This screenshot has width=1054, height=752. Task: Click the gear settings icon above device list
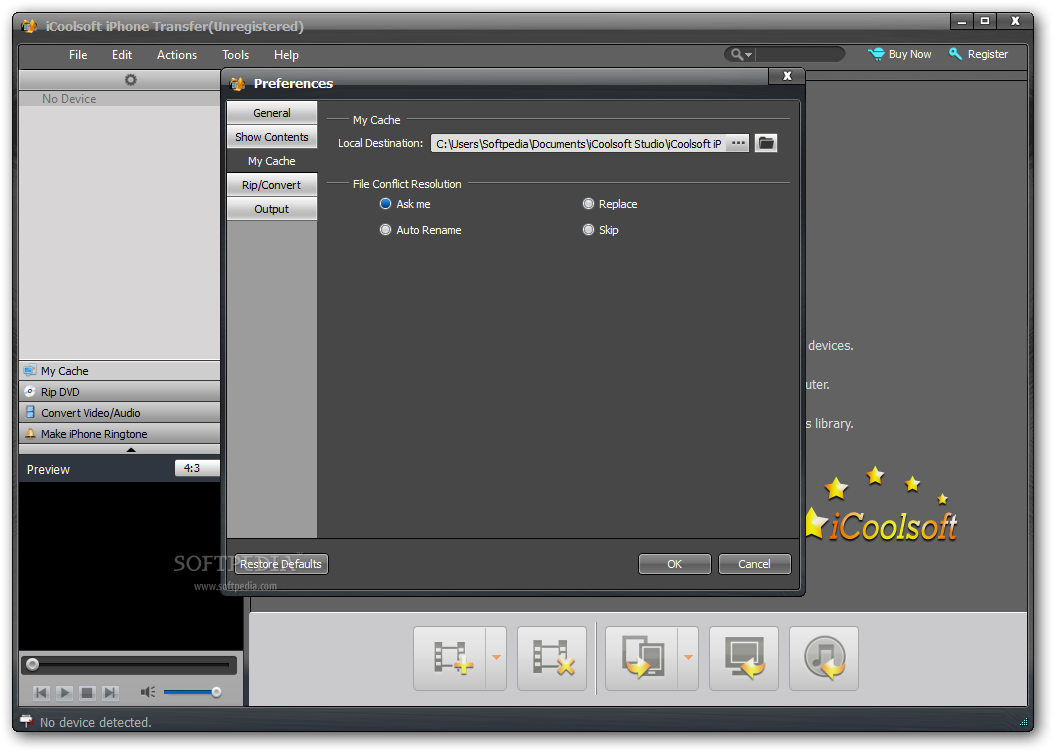[x=130, y=80]
